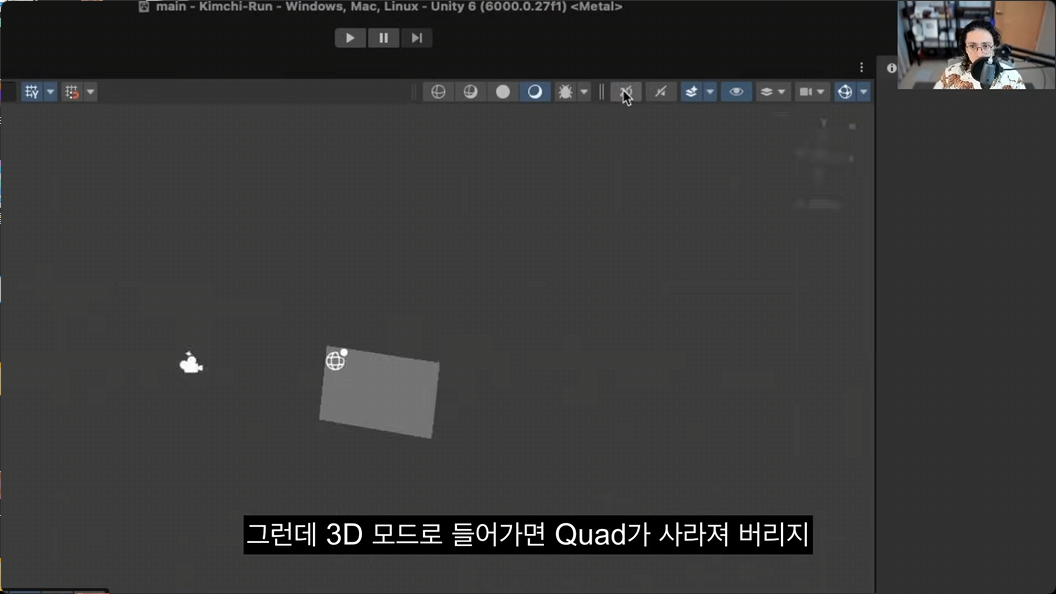This screenshot has width=1056, height=594.
Task: Select the camera gizmo in scene view
Action: 191,363
